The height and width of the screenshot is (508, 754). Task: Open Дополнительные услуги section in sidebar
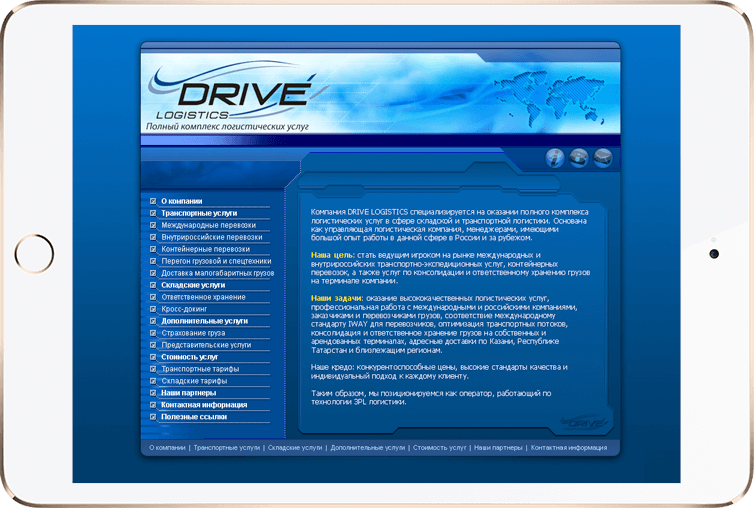pyautogui.click(x=204, y=321)
